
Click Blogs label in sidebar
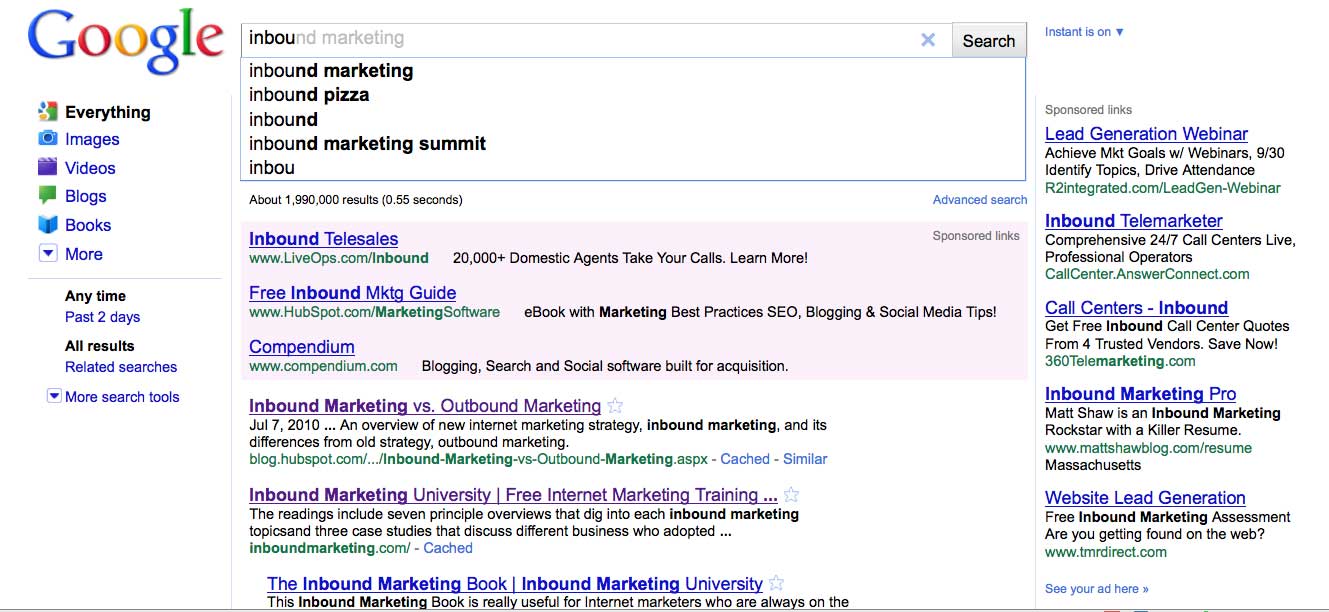(x=86, y=197)
